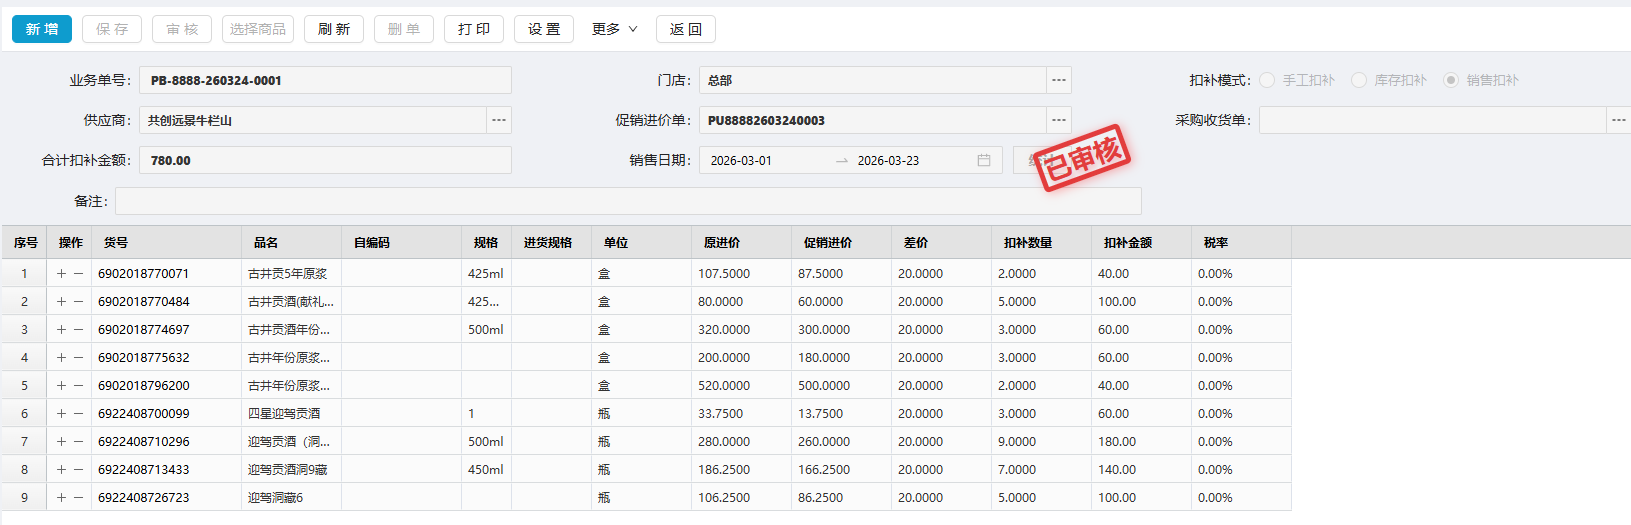Open promotion price order ellipsis lookup
Screen dimensions: 1631x525
click(1059, 120)
